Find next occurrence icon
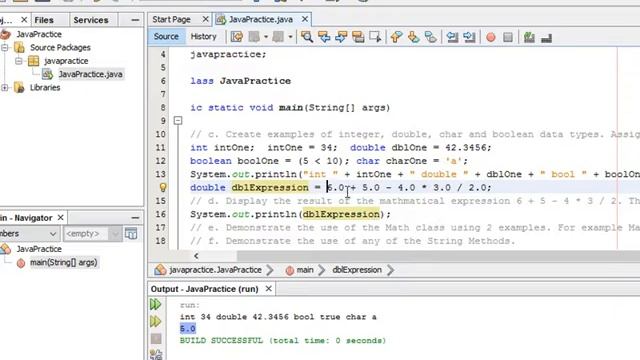 pyautogui.click(x=341, y=37)
